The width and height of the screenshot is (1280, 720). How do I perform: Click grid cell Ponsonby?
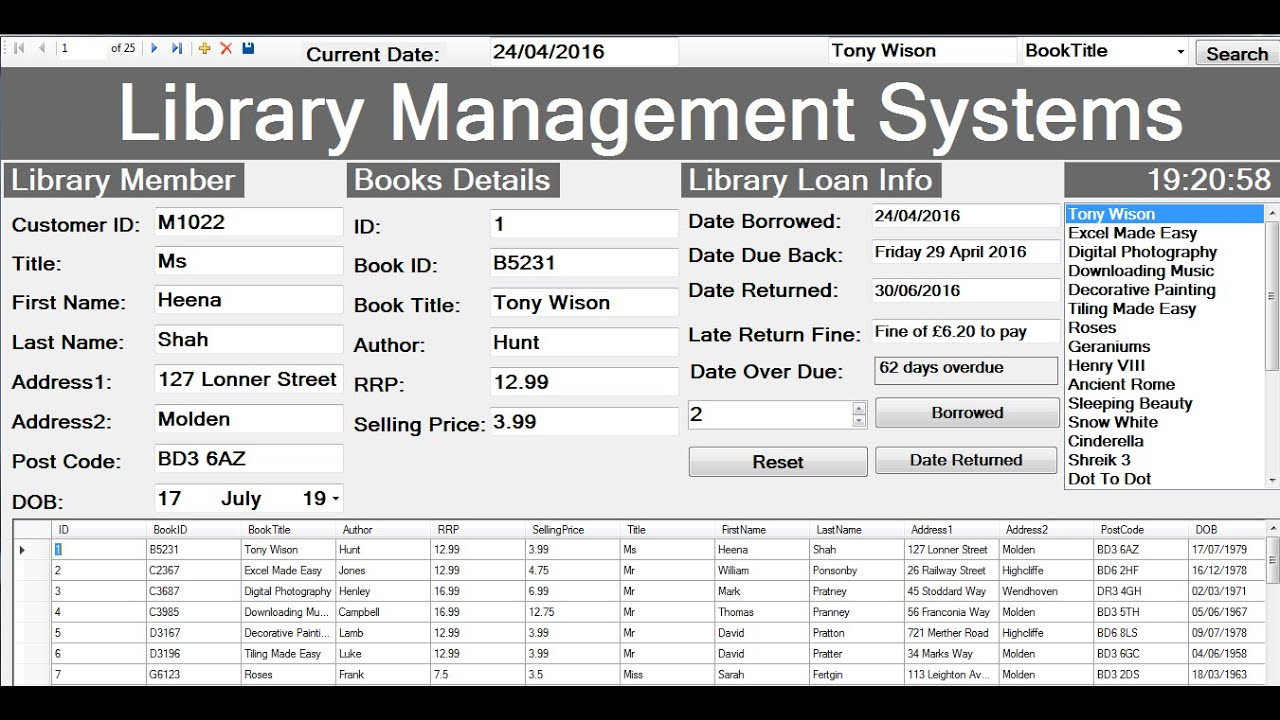[857, 570]
